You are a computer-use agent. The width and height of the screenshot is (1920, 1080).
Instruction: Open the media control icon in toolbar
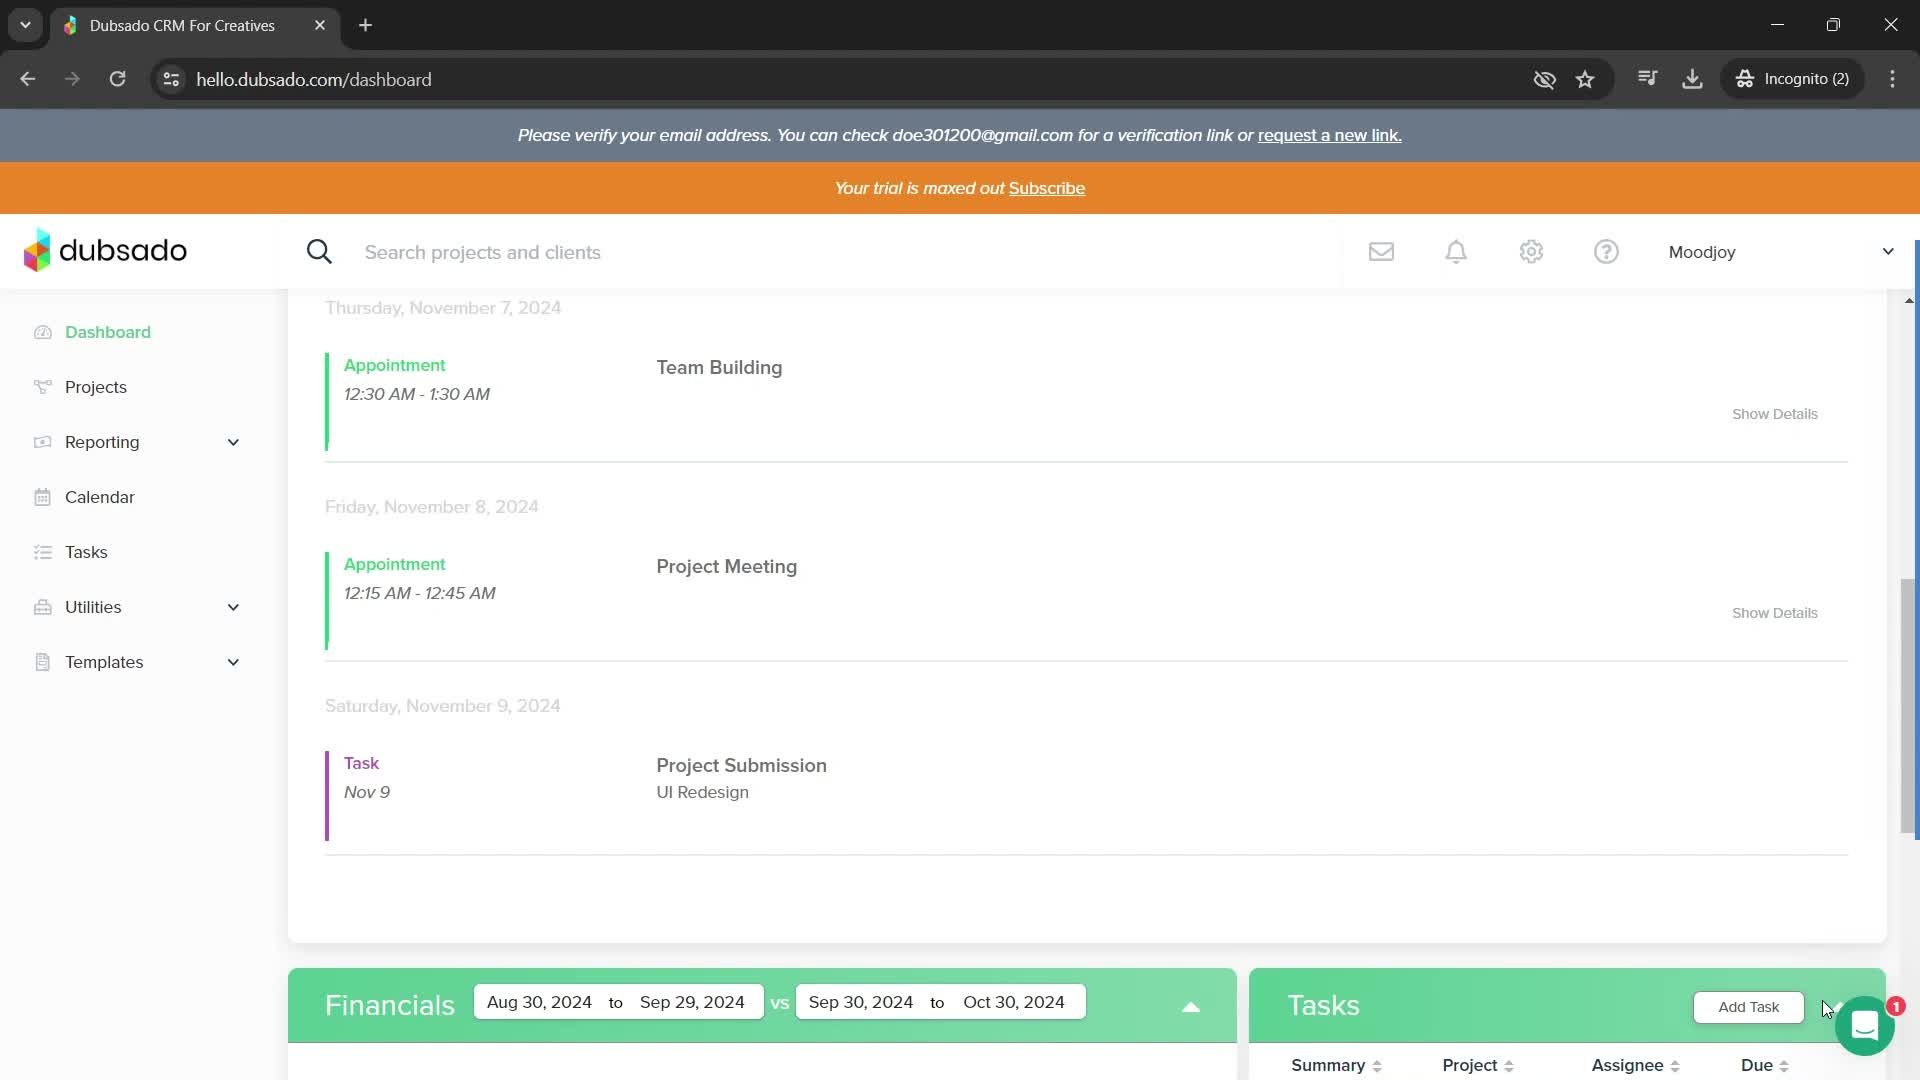1647,79
